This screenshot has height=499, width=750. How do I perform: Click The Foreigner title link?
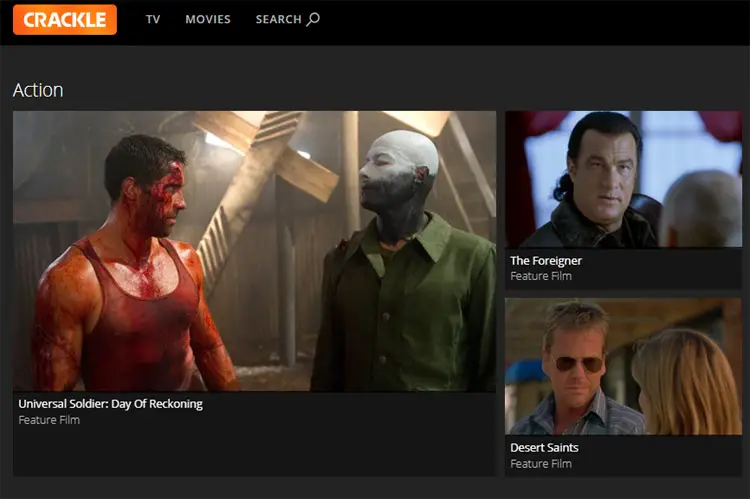click(x=546, y=261)
